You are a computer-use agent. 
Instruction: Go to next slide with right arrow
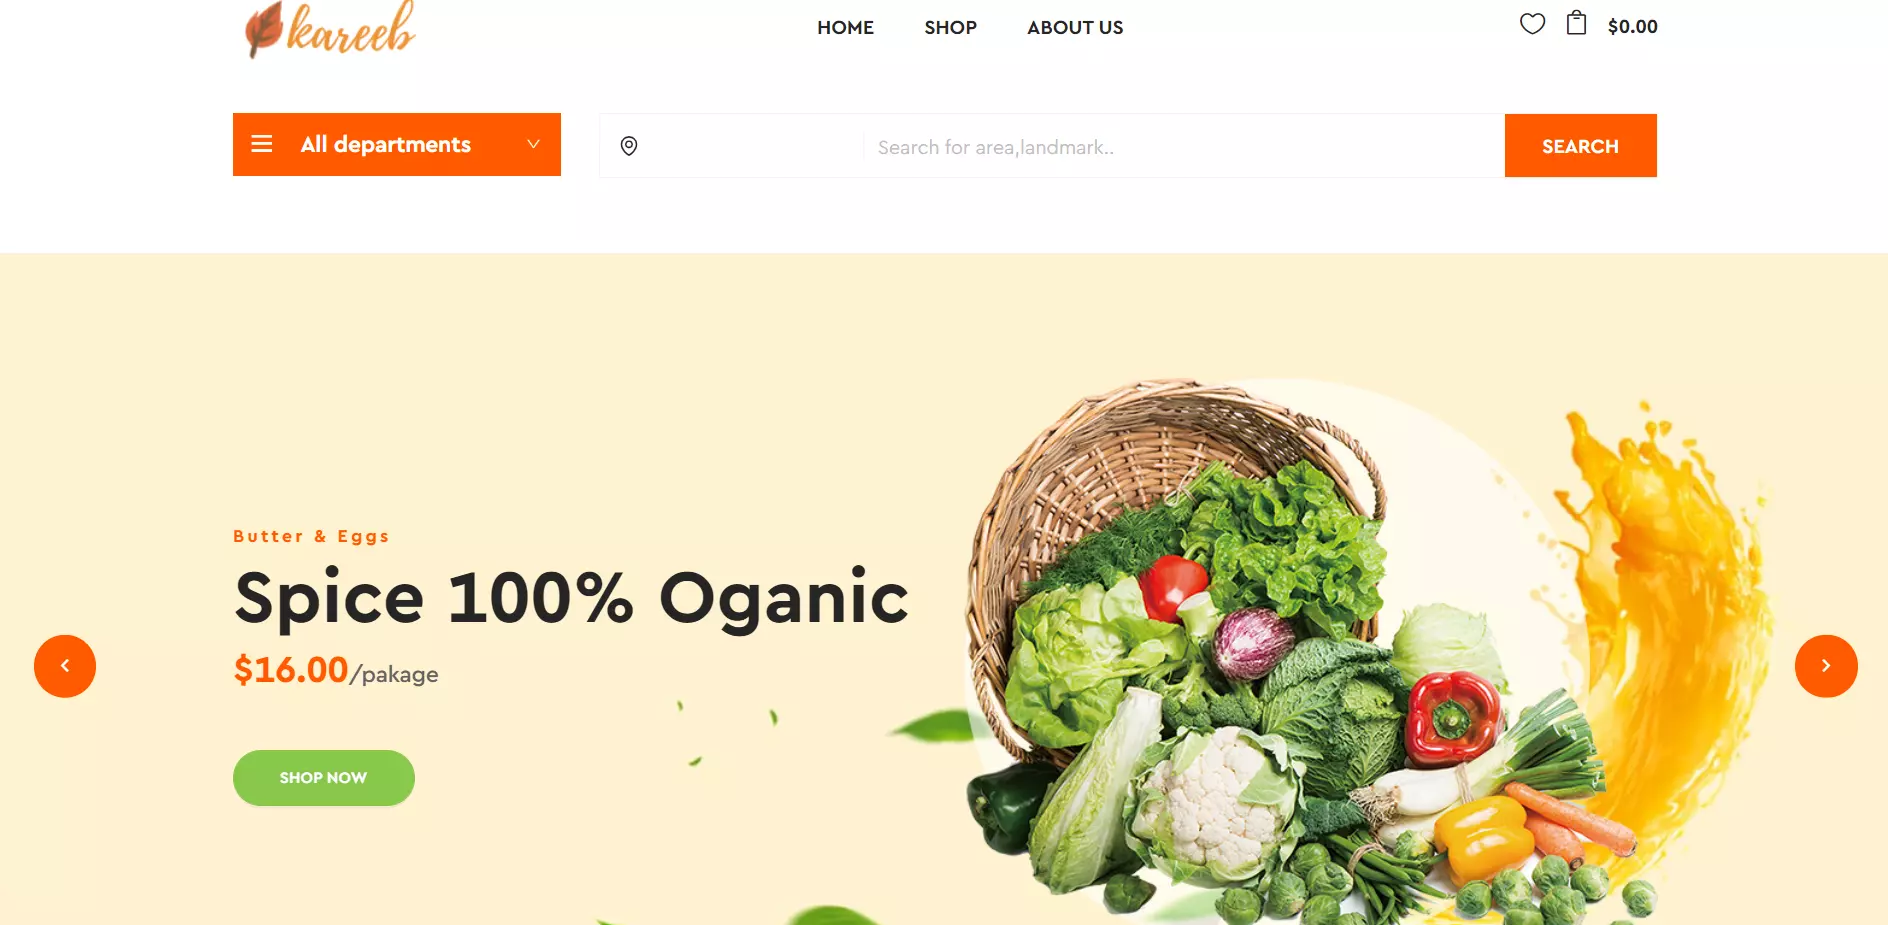click(x=1826, y=666)
